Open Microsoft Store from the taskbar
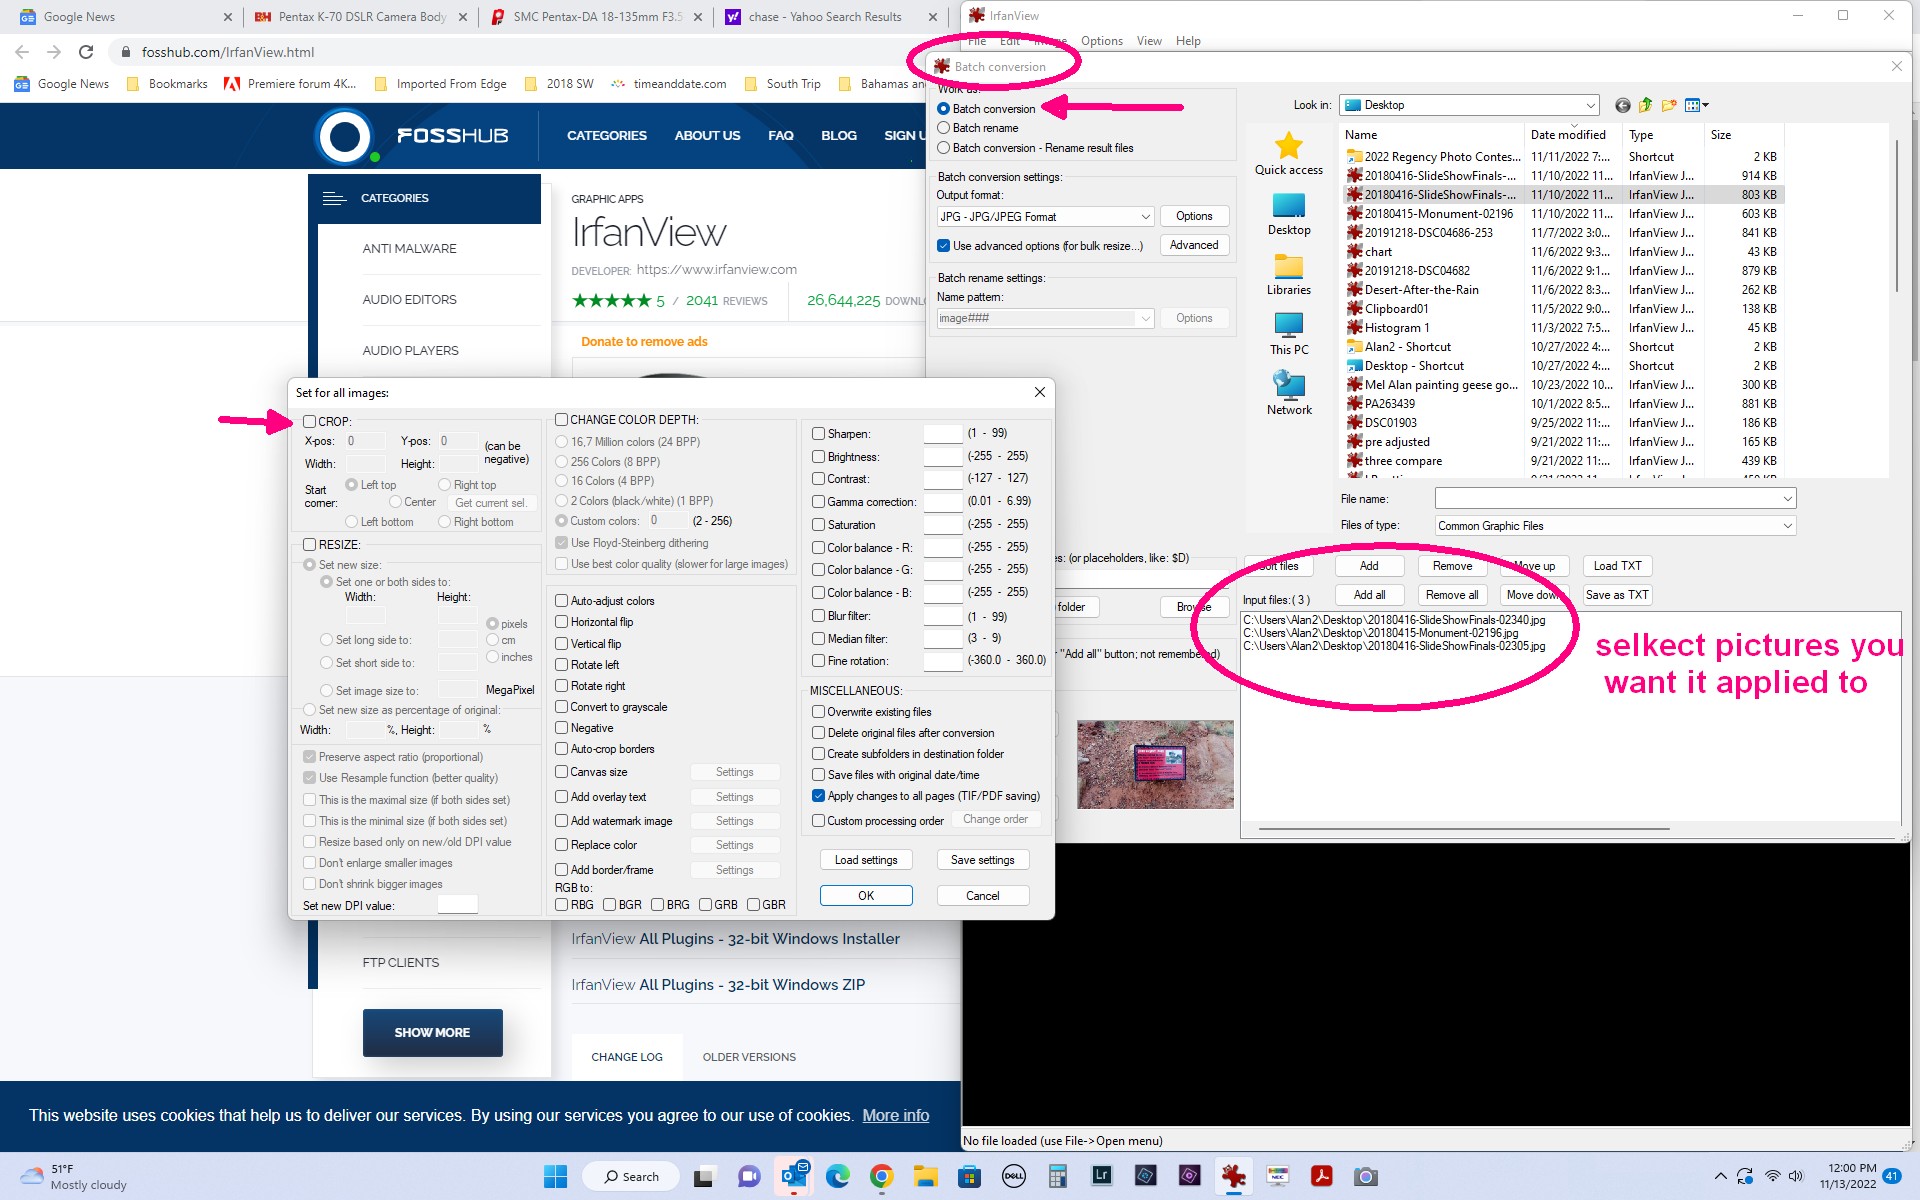1920x1200 pixels. coord(969,1176)
